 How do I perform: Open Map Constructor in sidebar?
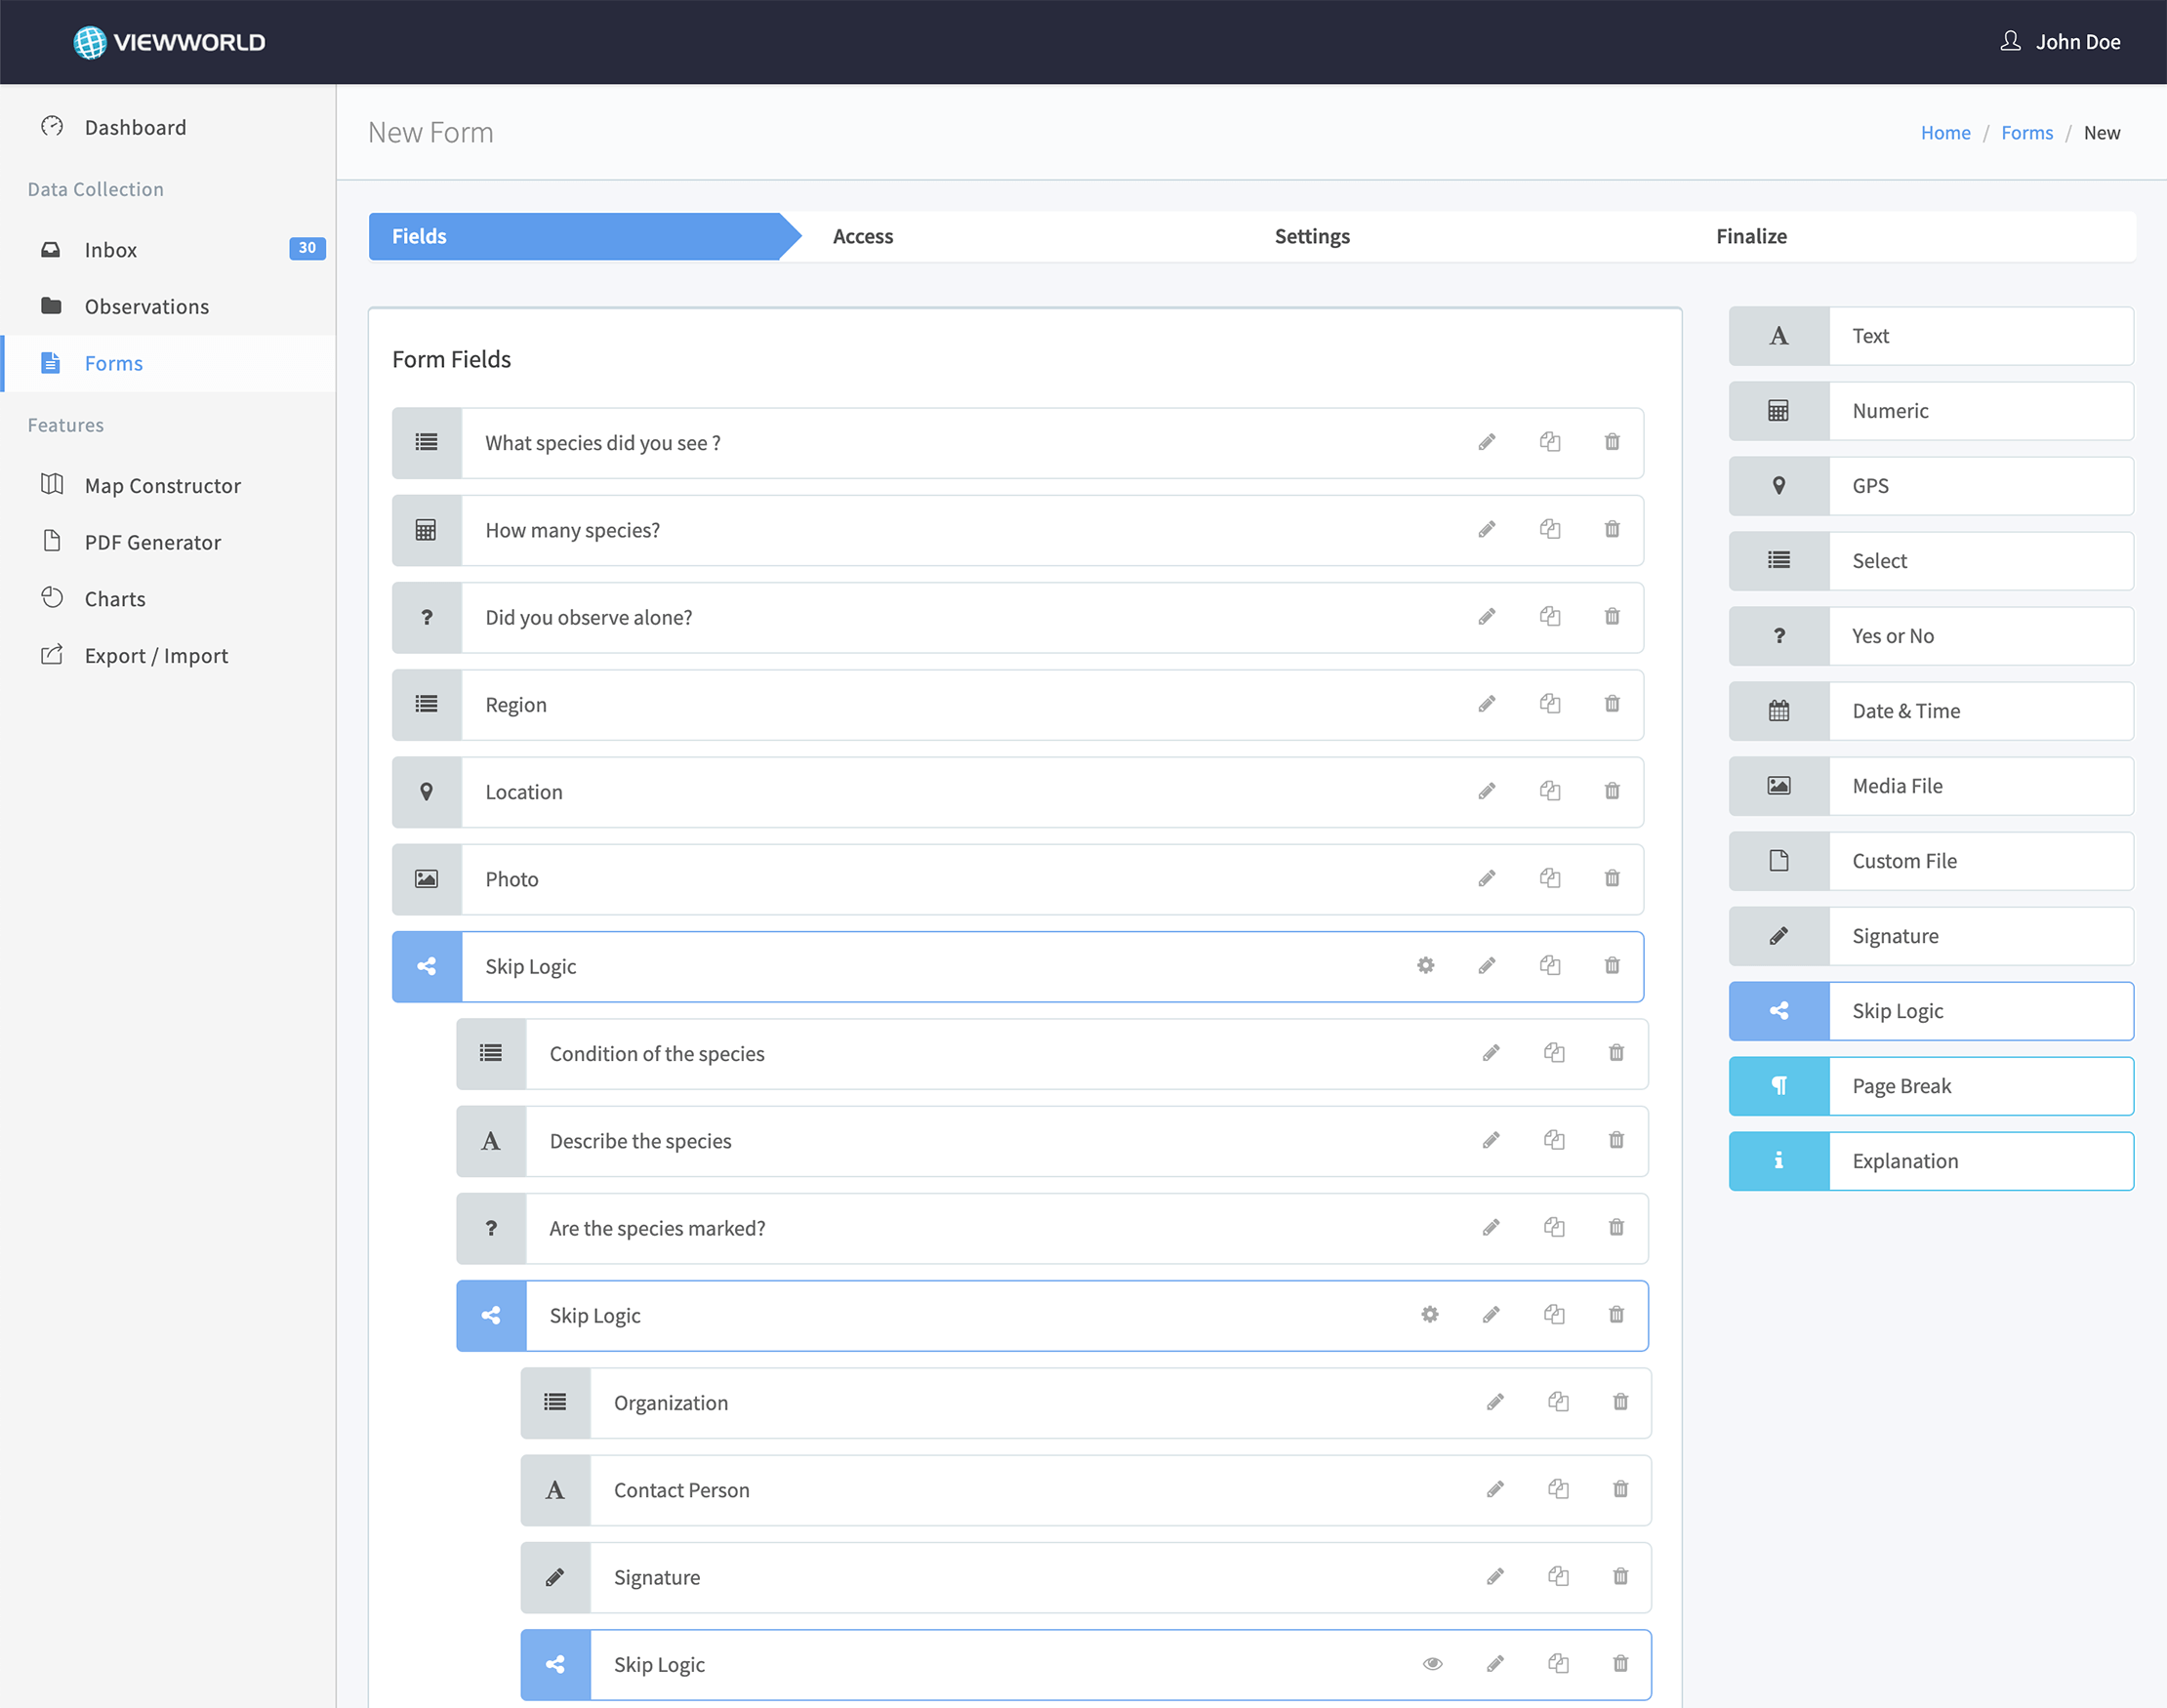click(162, 486)
